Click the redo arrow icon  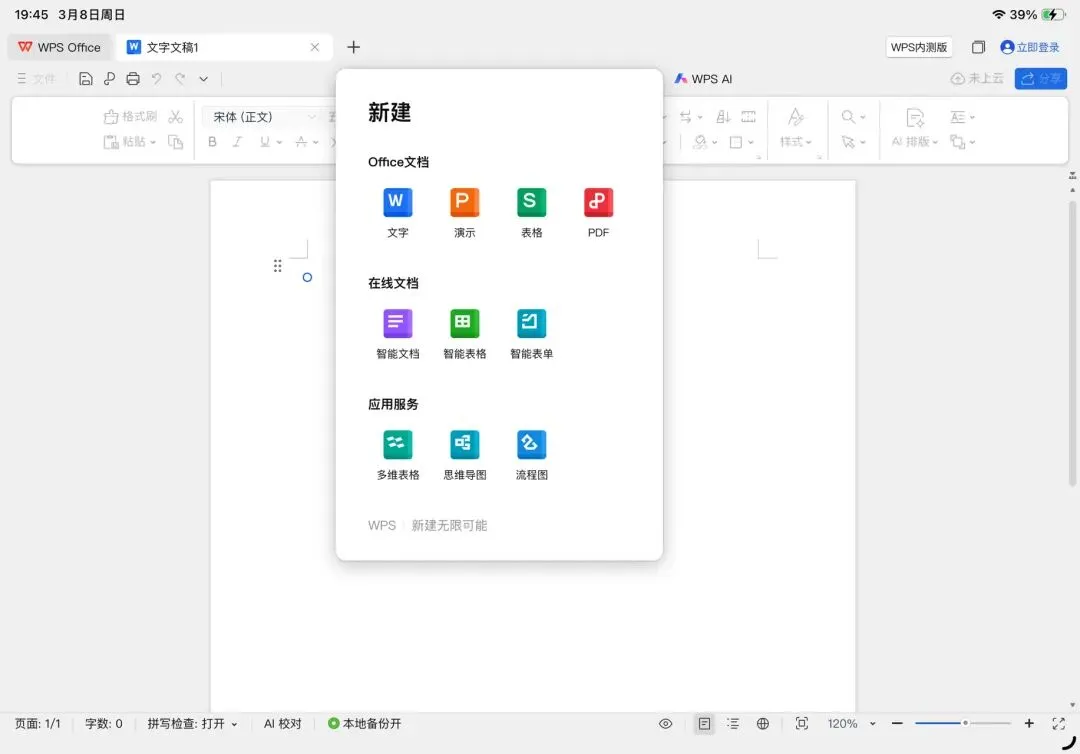[x=180, y=78]
